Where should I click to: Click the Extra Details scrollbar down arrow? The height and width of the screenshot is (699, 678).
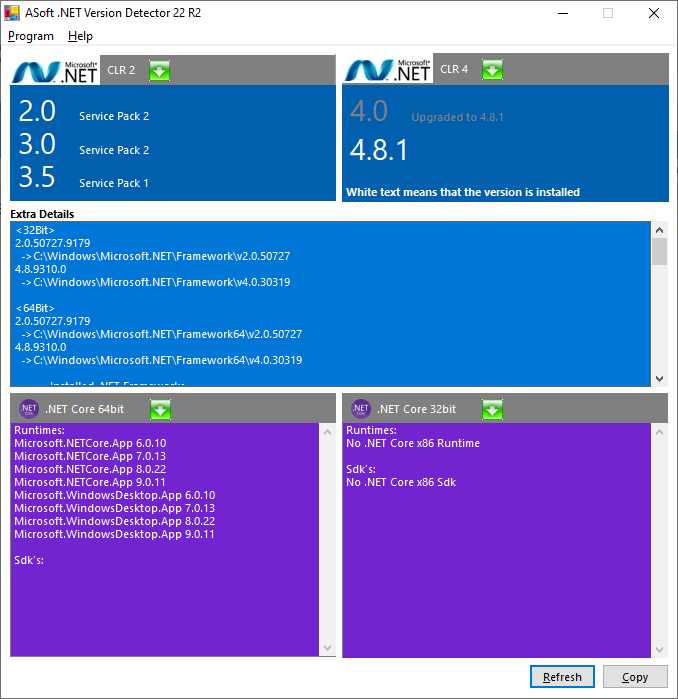click(660, 378)
